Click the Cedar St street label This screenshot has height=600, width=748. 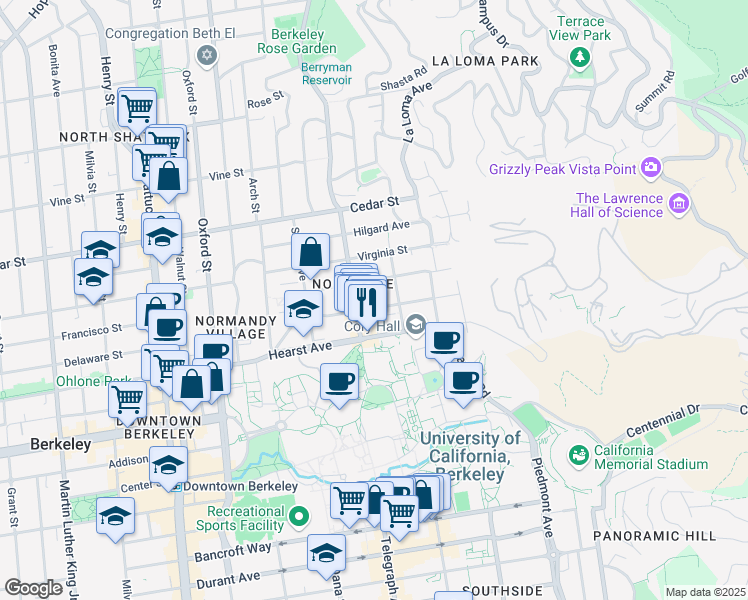[x=374, y=204]
